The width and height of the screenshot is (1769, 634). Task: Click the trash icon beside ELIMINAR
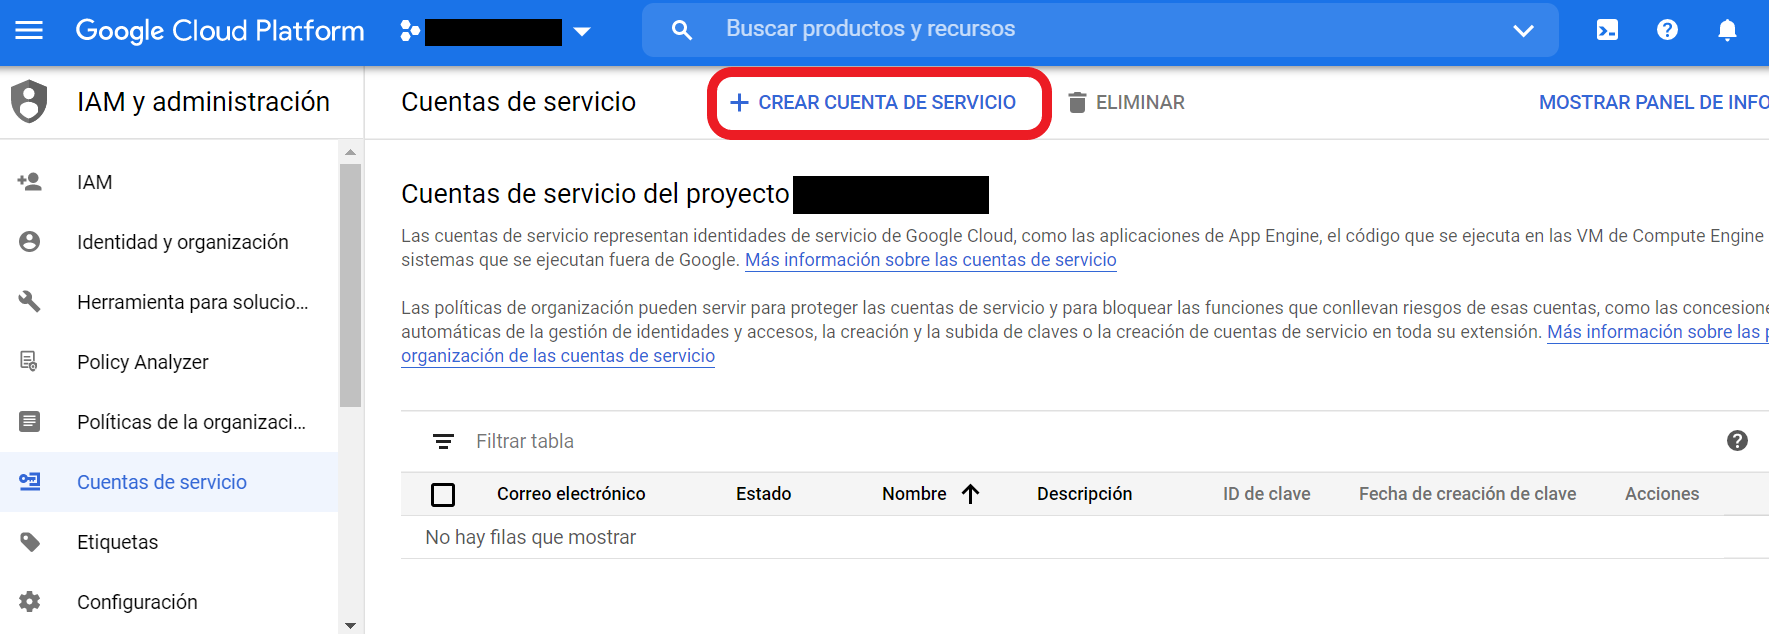(x=1077, y=102)
